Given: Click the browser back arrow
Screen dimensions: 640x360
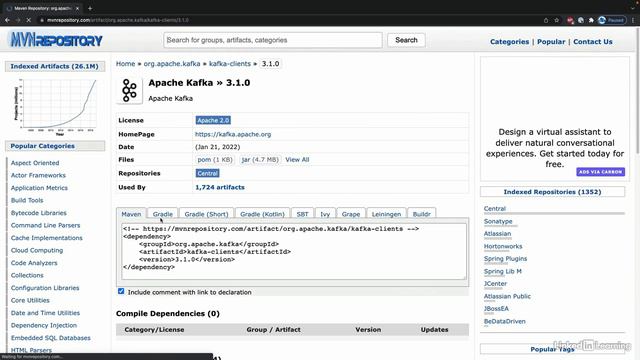Looking at the screenshot, I should click(7, 20).
